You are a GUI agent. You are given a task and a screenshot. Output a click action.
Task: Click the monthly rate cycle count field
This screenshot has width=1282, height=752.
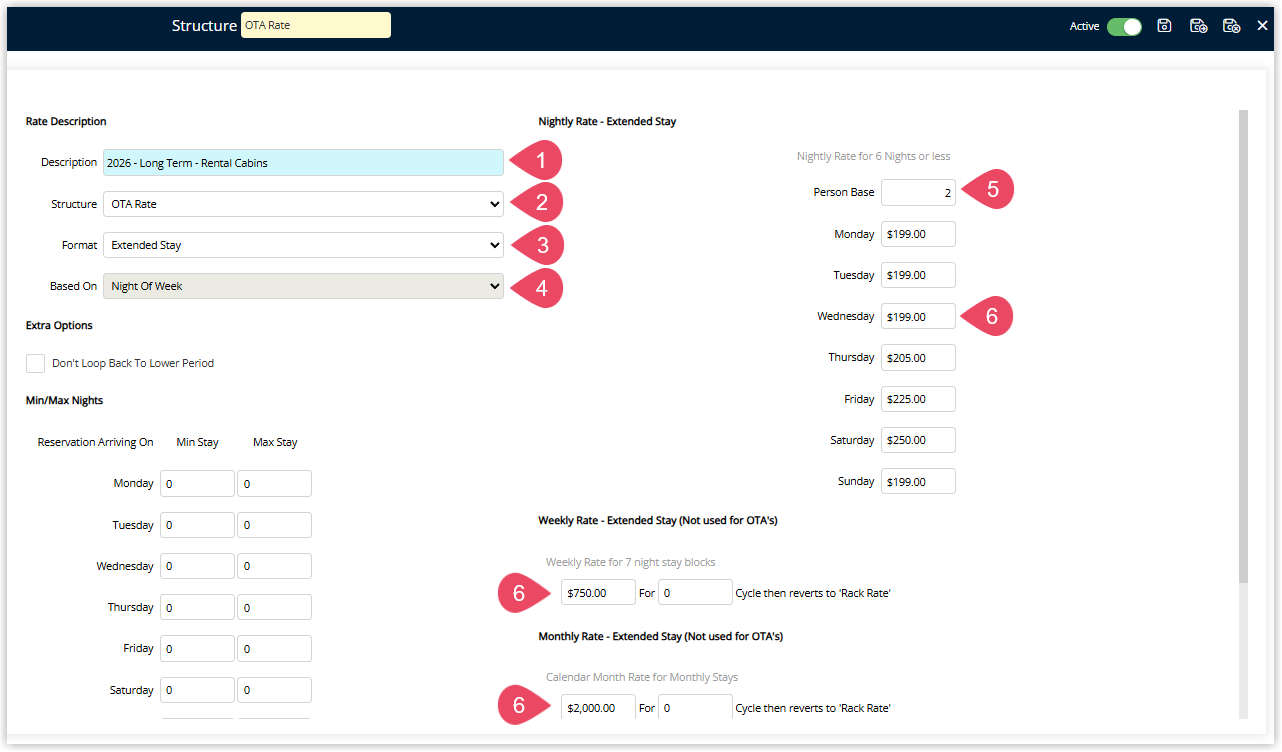coord(695,707)
